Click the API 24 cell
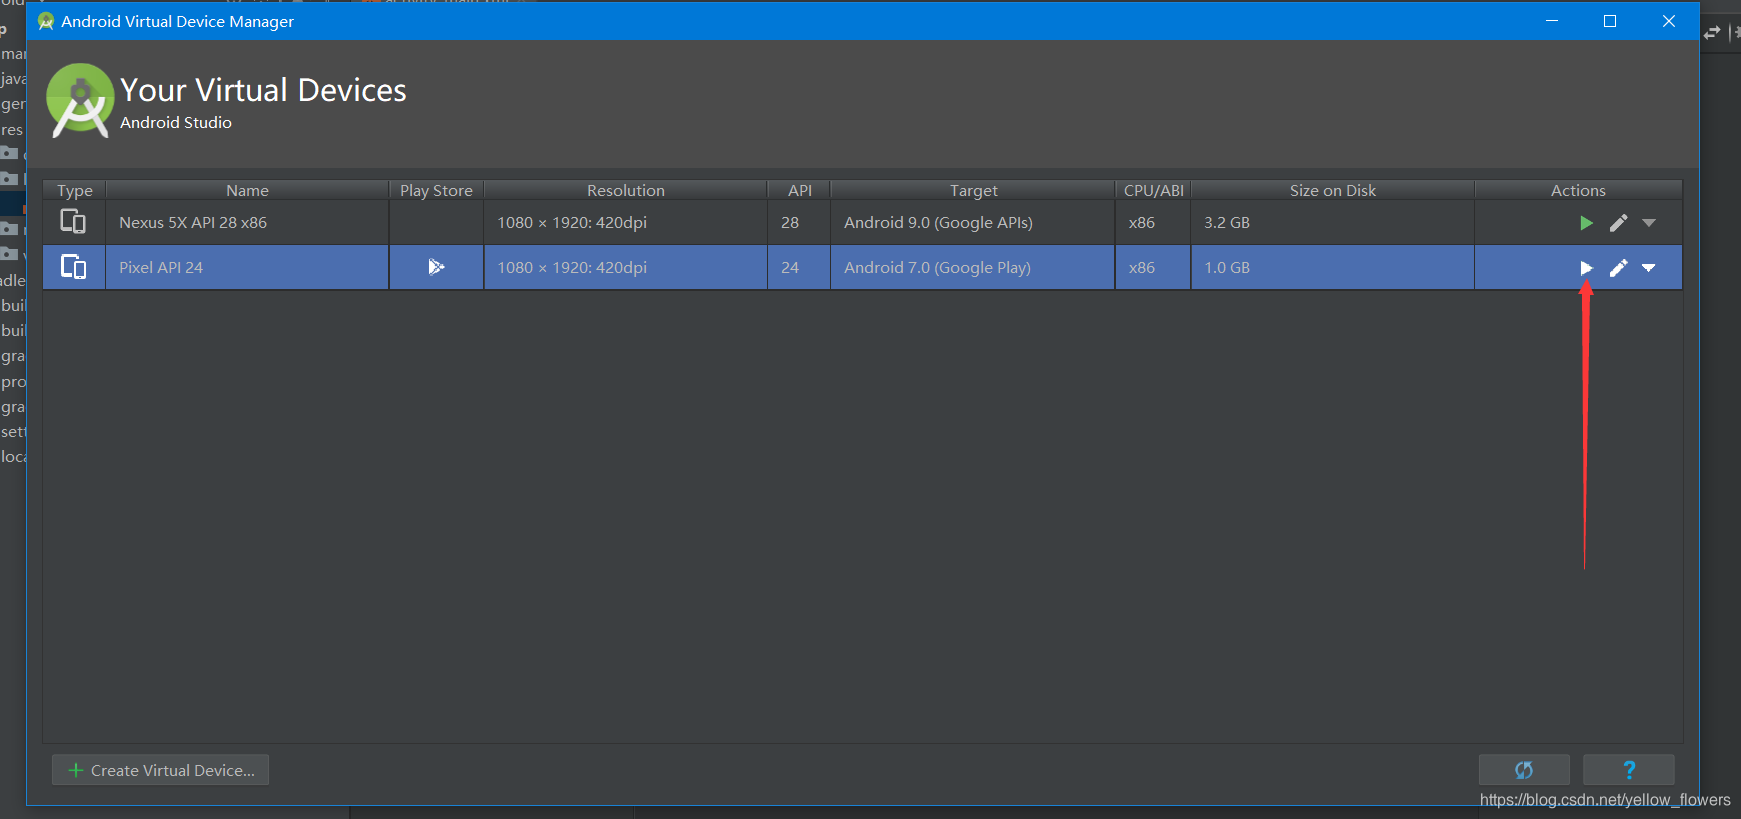1741x819 pixels. (799, 267)
